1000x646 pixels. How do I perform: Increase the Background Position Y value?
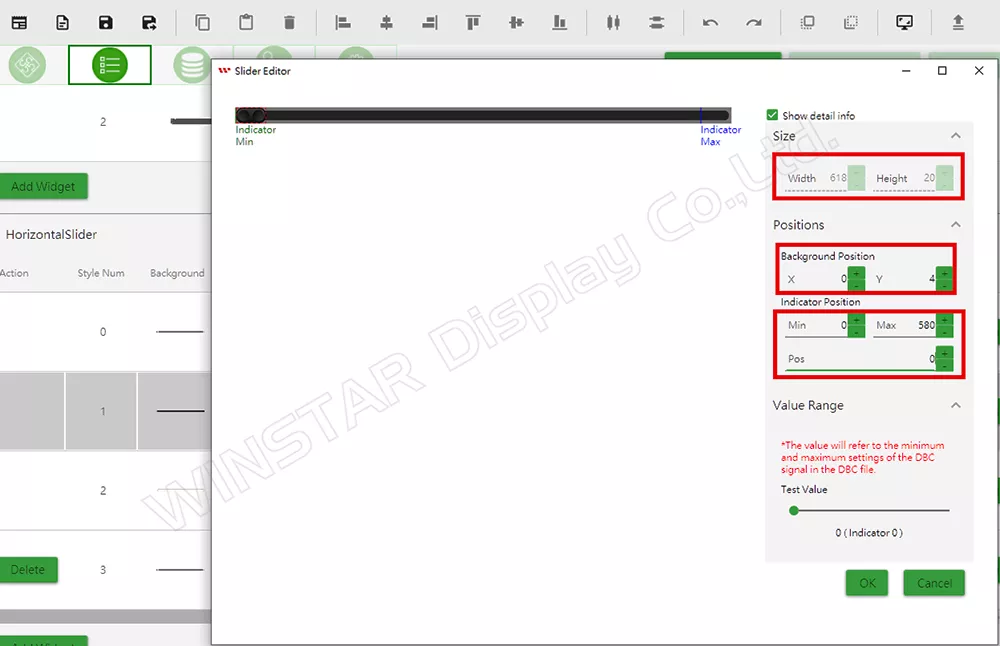[x=944, y=273]
